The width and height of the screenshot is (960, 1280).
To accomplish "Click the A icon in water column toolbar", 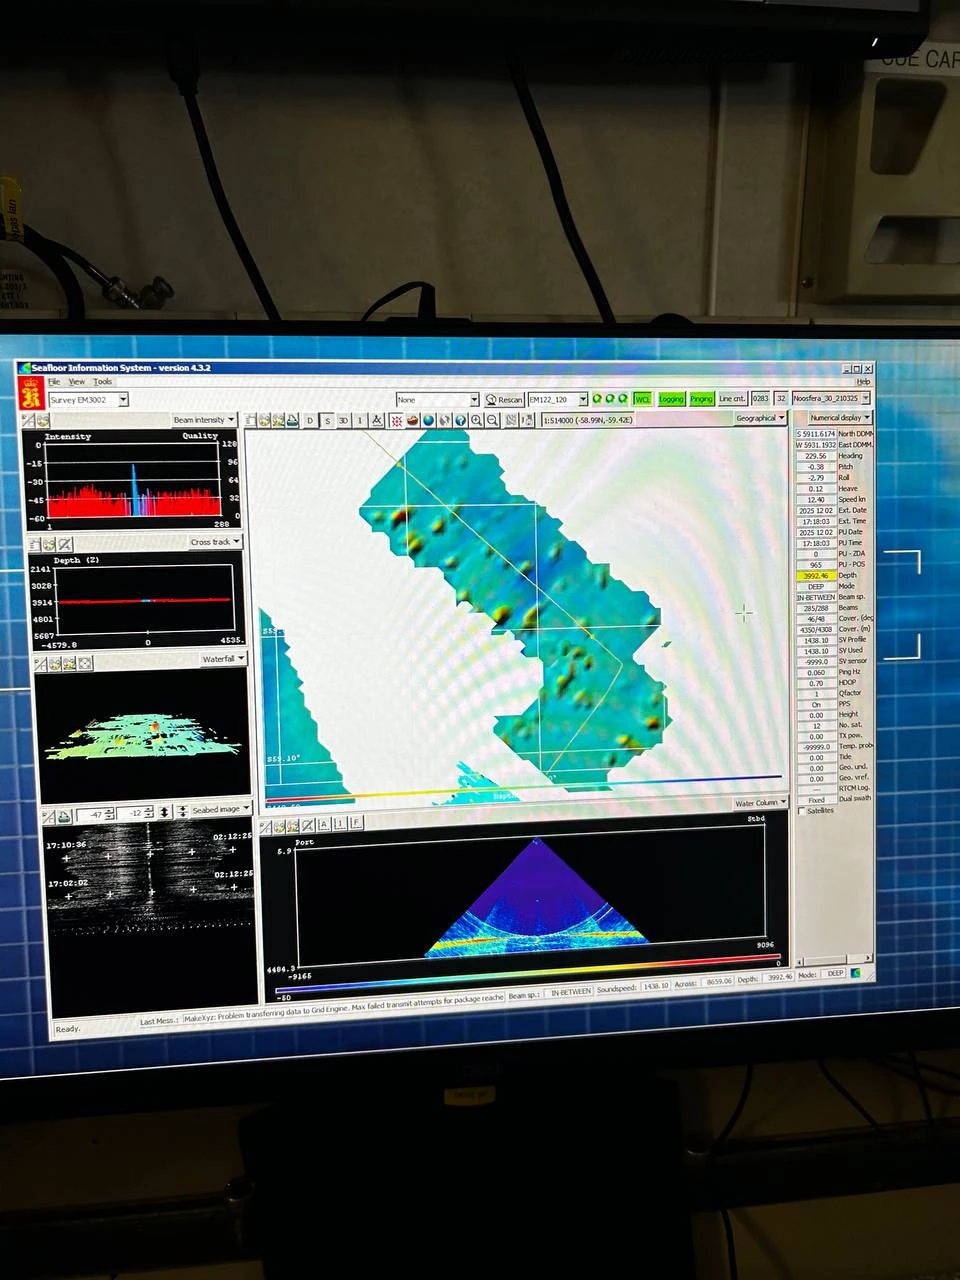I will click(324, 824).
